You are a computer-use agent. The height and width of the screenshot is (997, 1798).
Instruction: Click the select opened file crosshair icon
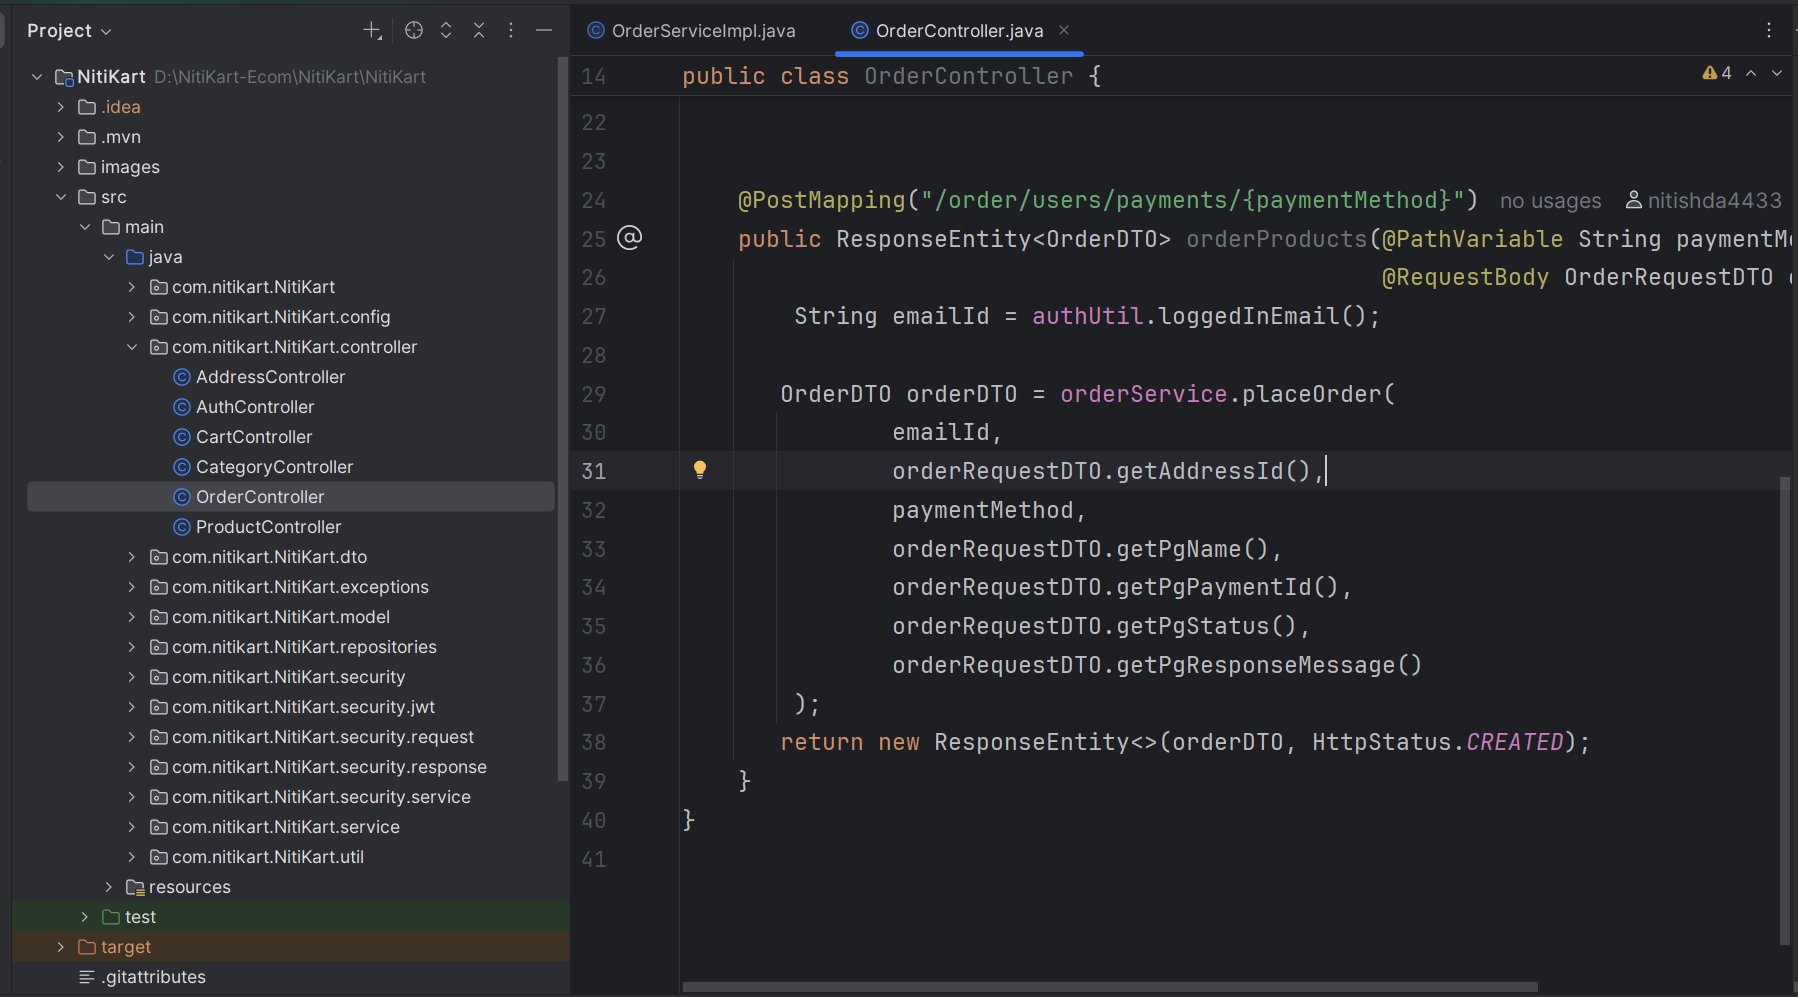click(414, 31)
